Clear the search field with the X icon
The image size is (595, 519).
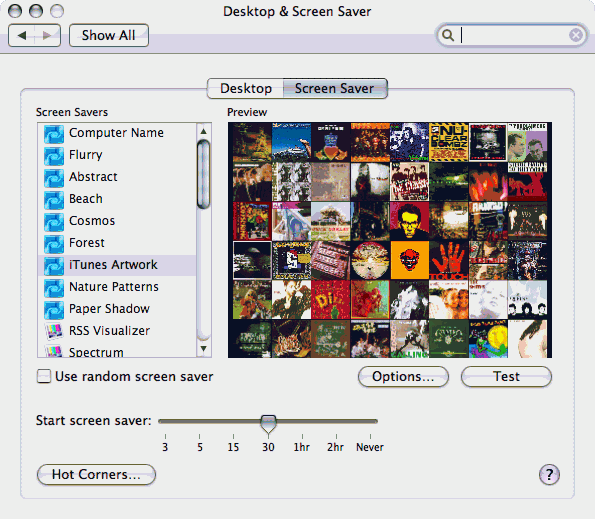[576, 35]
